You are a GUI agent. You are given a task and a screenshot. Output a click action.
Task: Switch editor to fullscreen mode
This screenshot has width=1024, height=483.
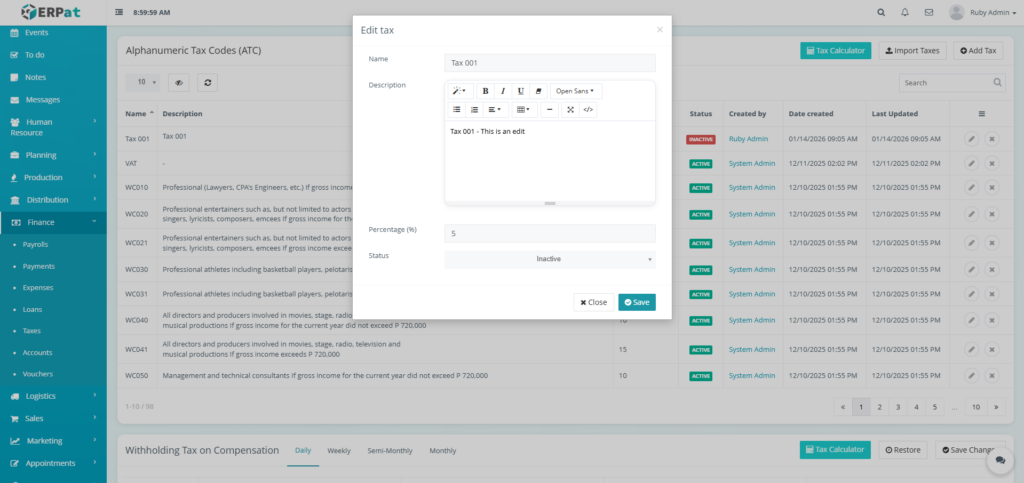pos(570,110)
